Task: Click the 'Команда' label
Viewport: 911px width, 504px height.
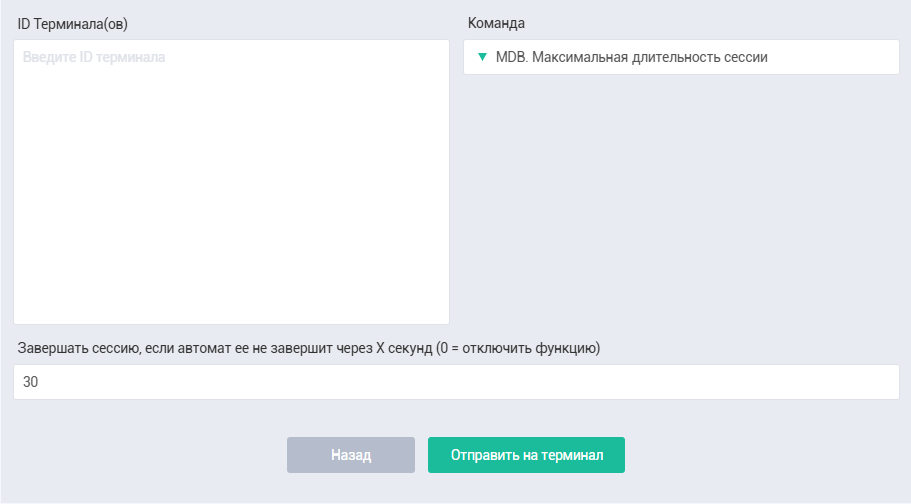Action: point(496,23)
